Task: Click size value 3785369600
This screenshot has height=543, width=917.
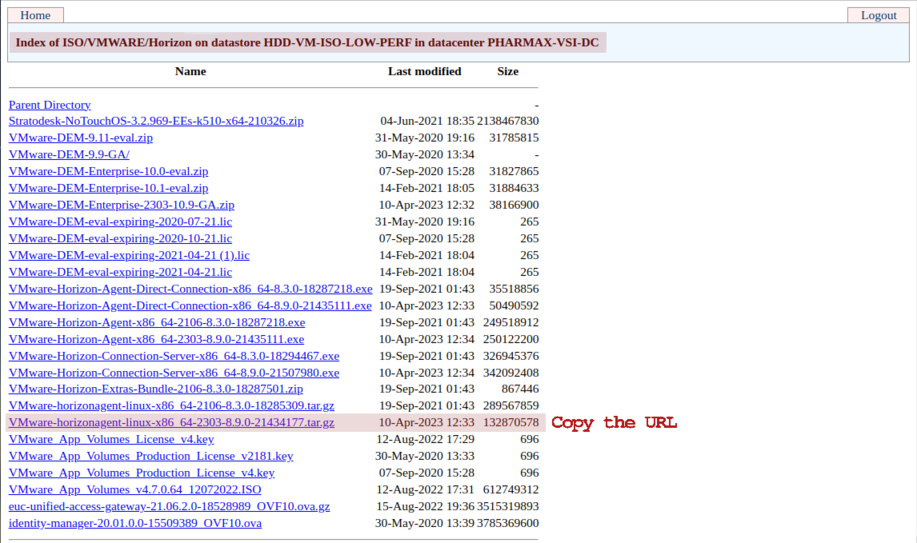Action: [x=508, y=523]
